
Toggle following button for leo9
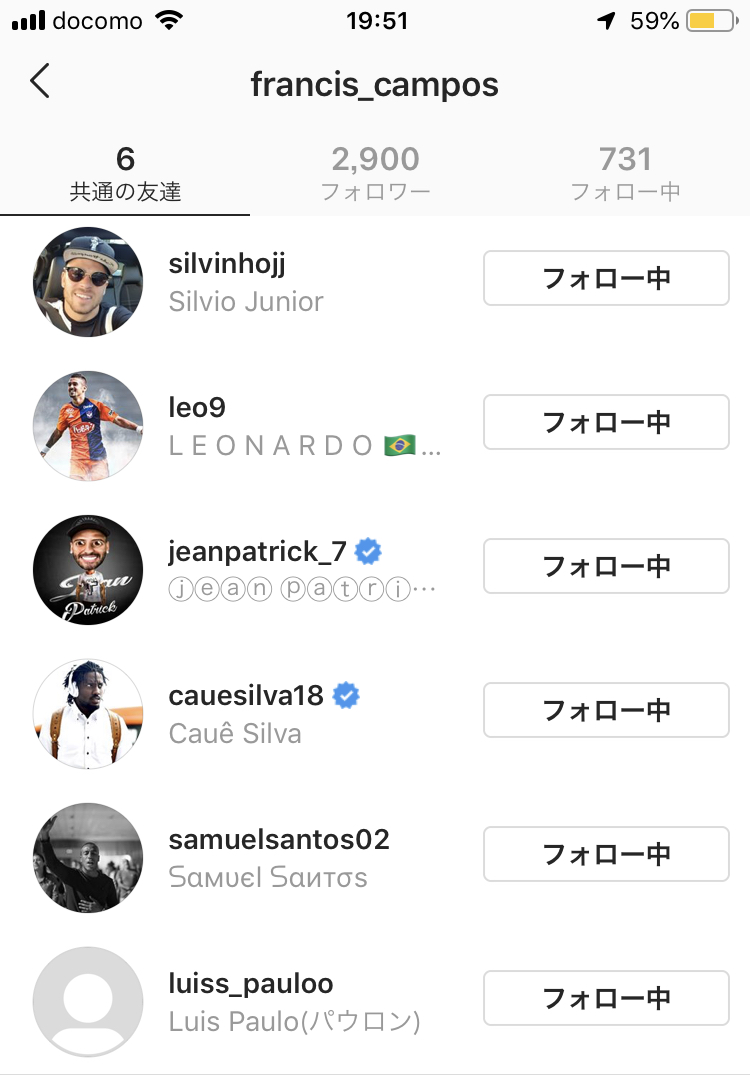click(606, 422)
